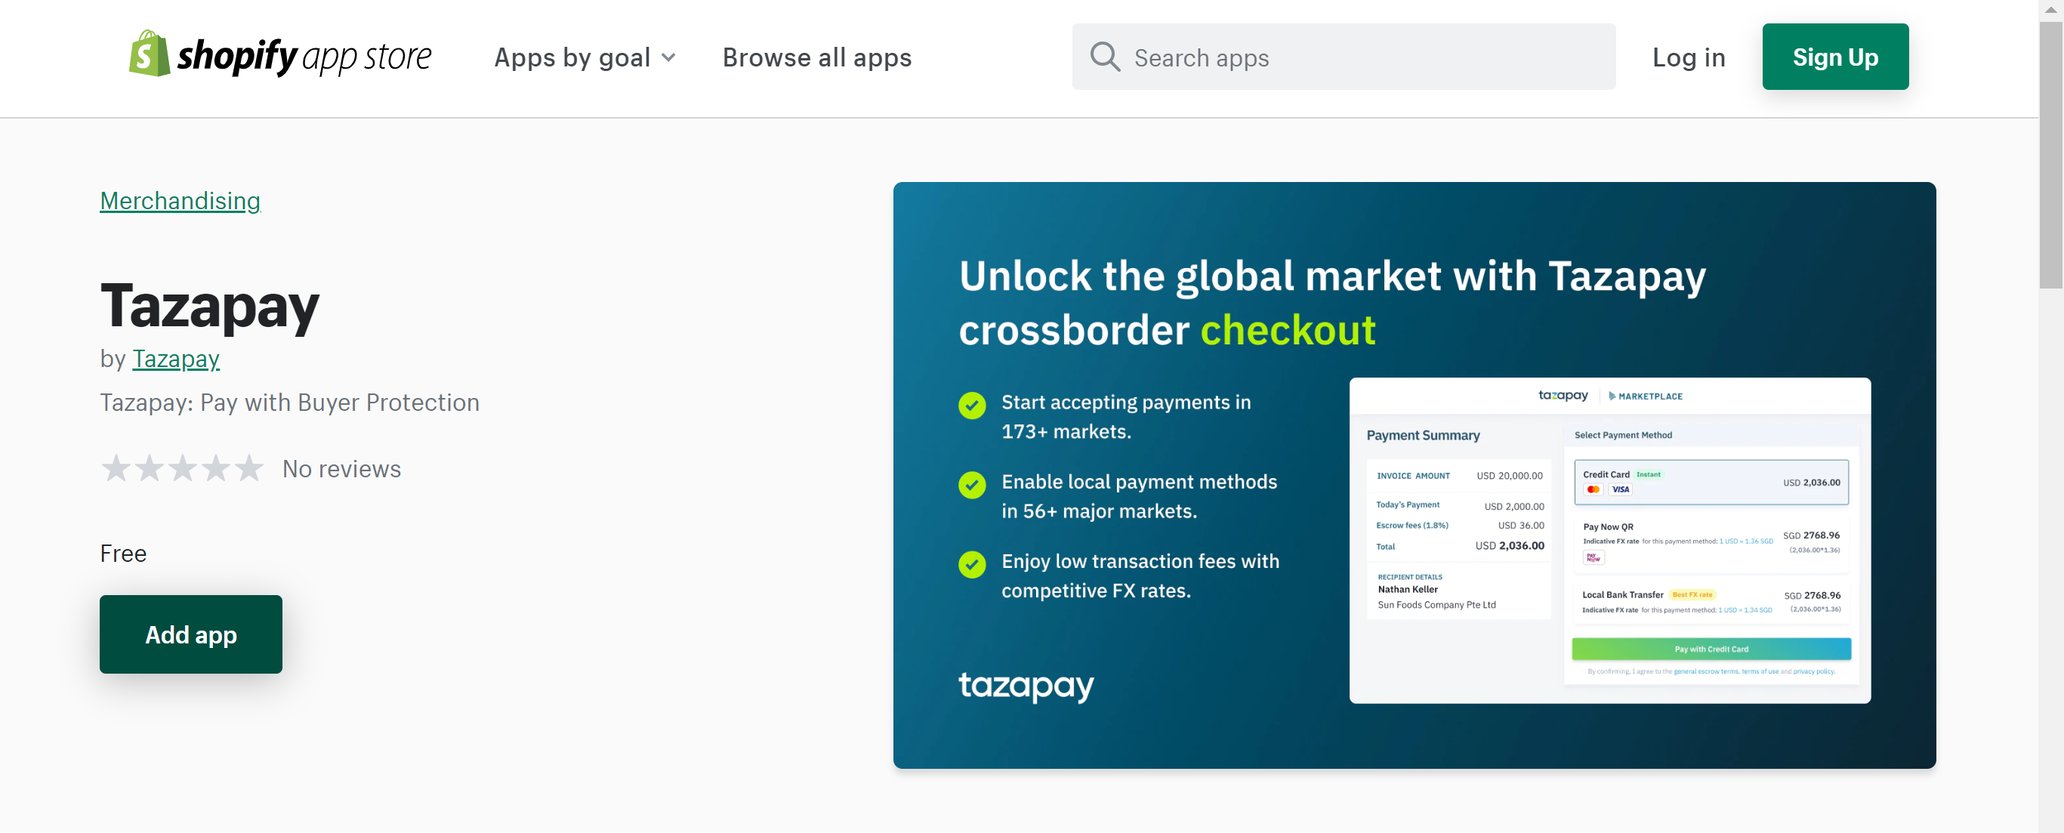Click the checkmark beside 173+ markets
The height and width of the screenshot is (833, 2064).
point(972,405)
